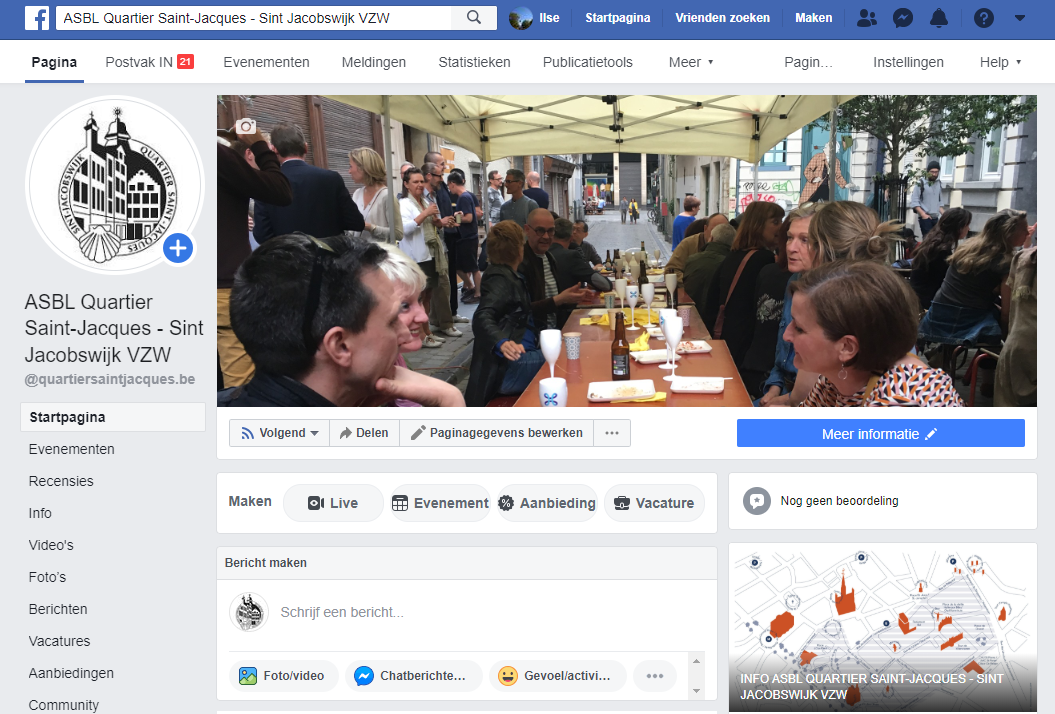This screenshot has height=714, width=1055.
Task: Click the Delen button
Action: 364,433
